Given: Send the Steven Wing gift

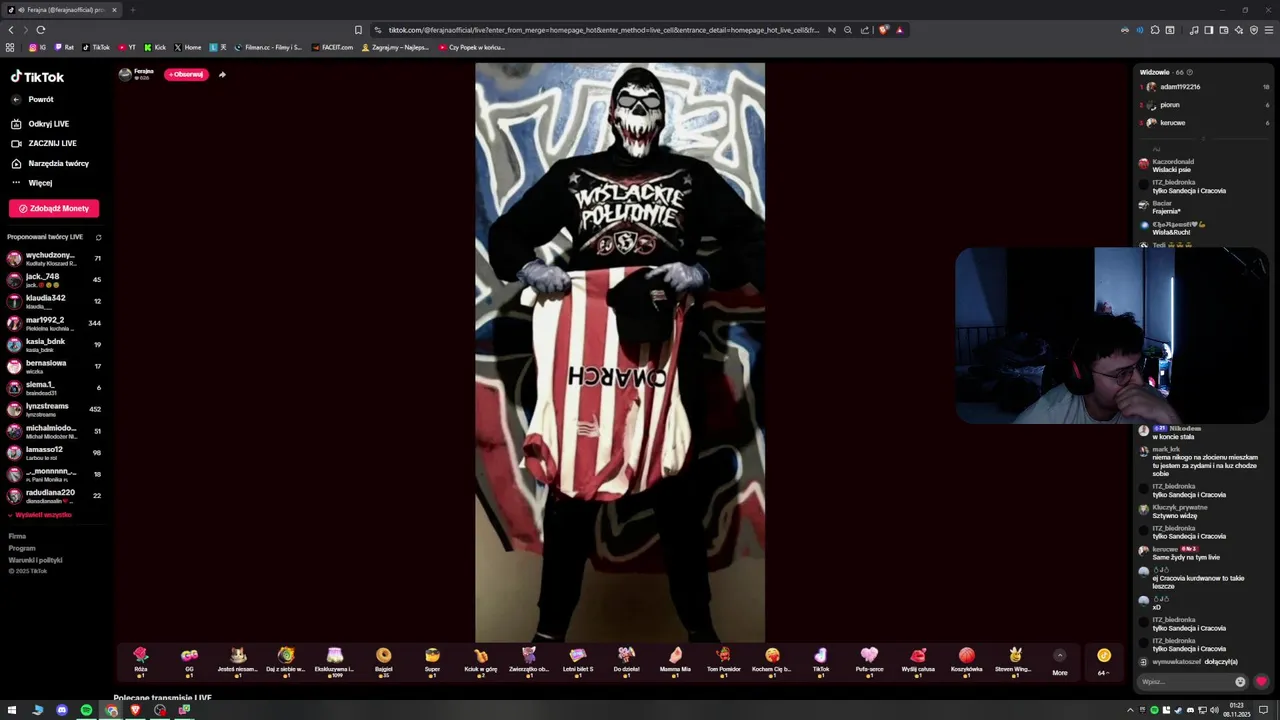Looking at the screenshot, I should (1013, 661).
